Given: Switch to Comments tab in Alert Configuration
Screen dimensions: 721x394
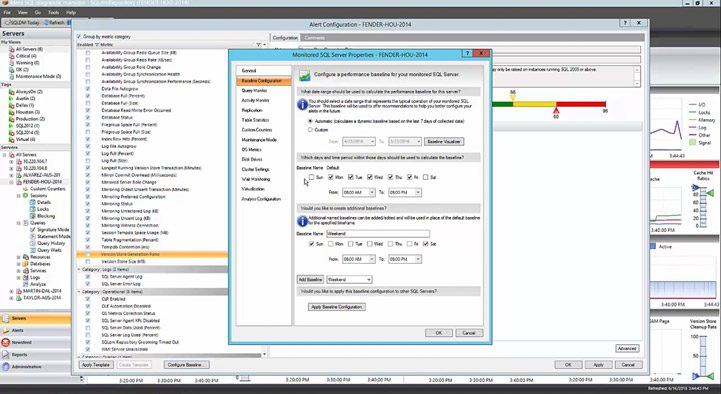Looking at the screenshot, I should pos(315,38).
